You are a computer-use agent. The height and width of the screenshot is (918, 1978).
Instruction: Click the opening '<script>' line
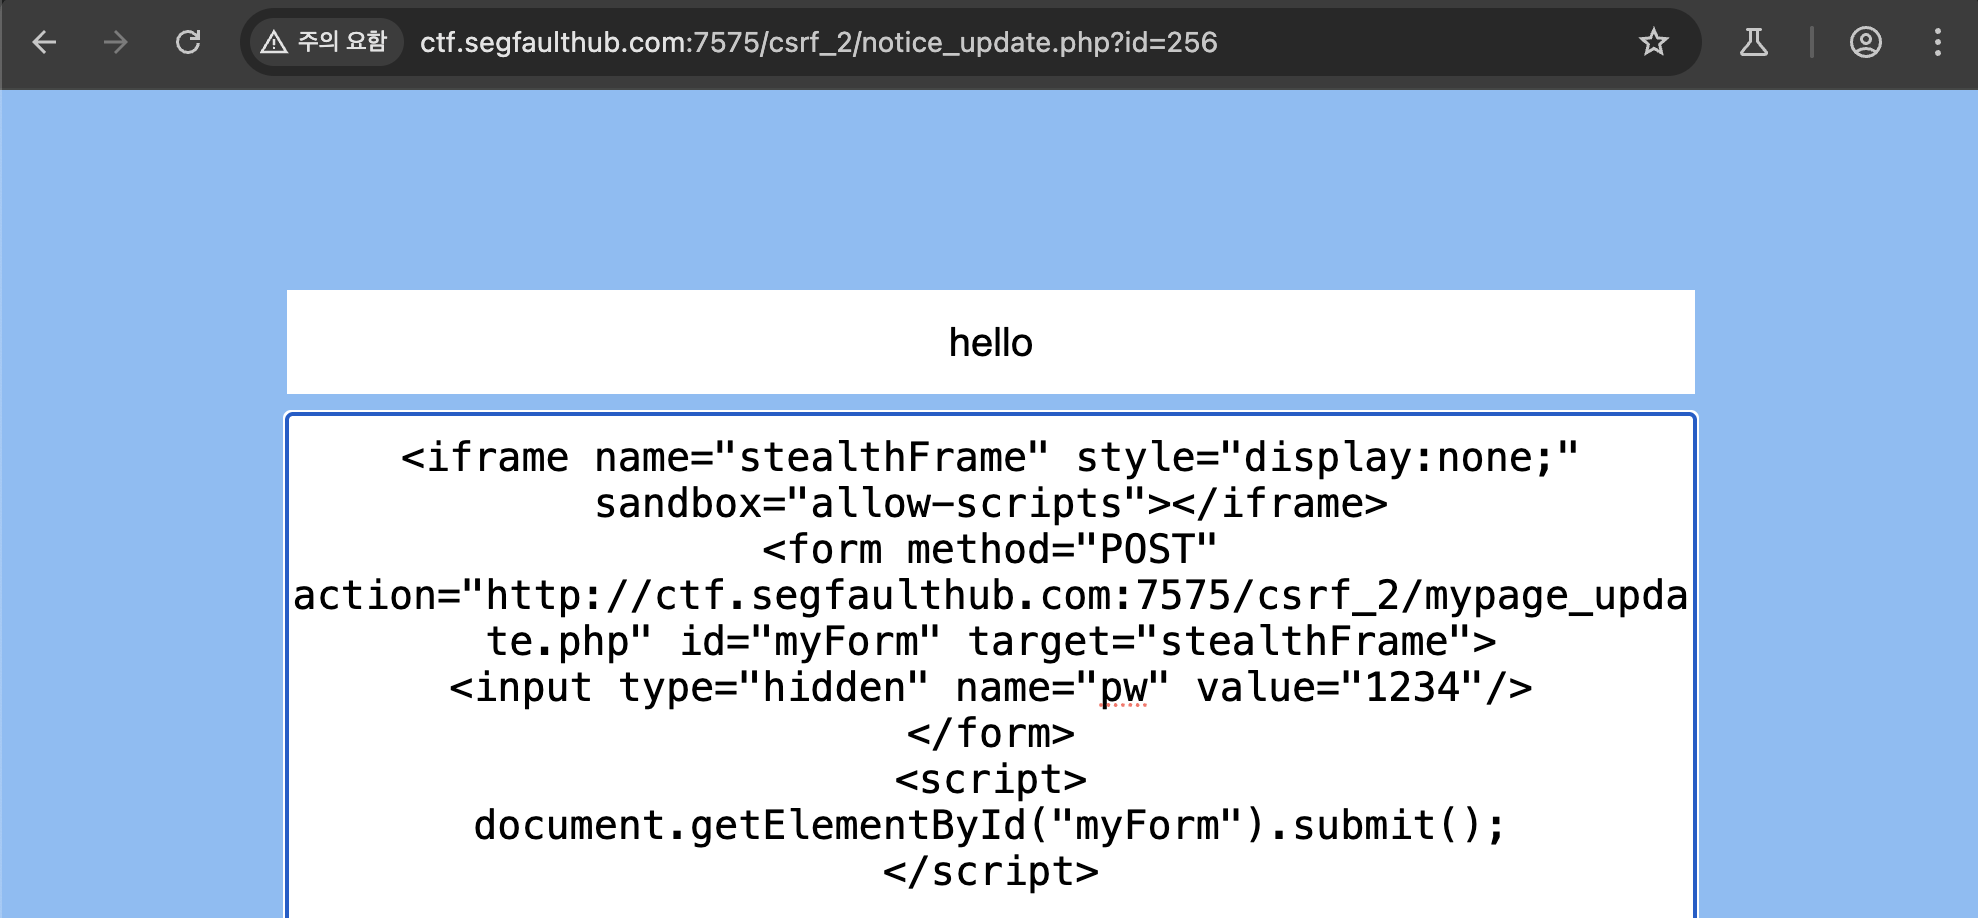click(x=991, y=780)
